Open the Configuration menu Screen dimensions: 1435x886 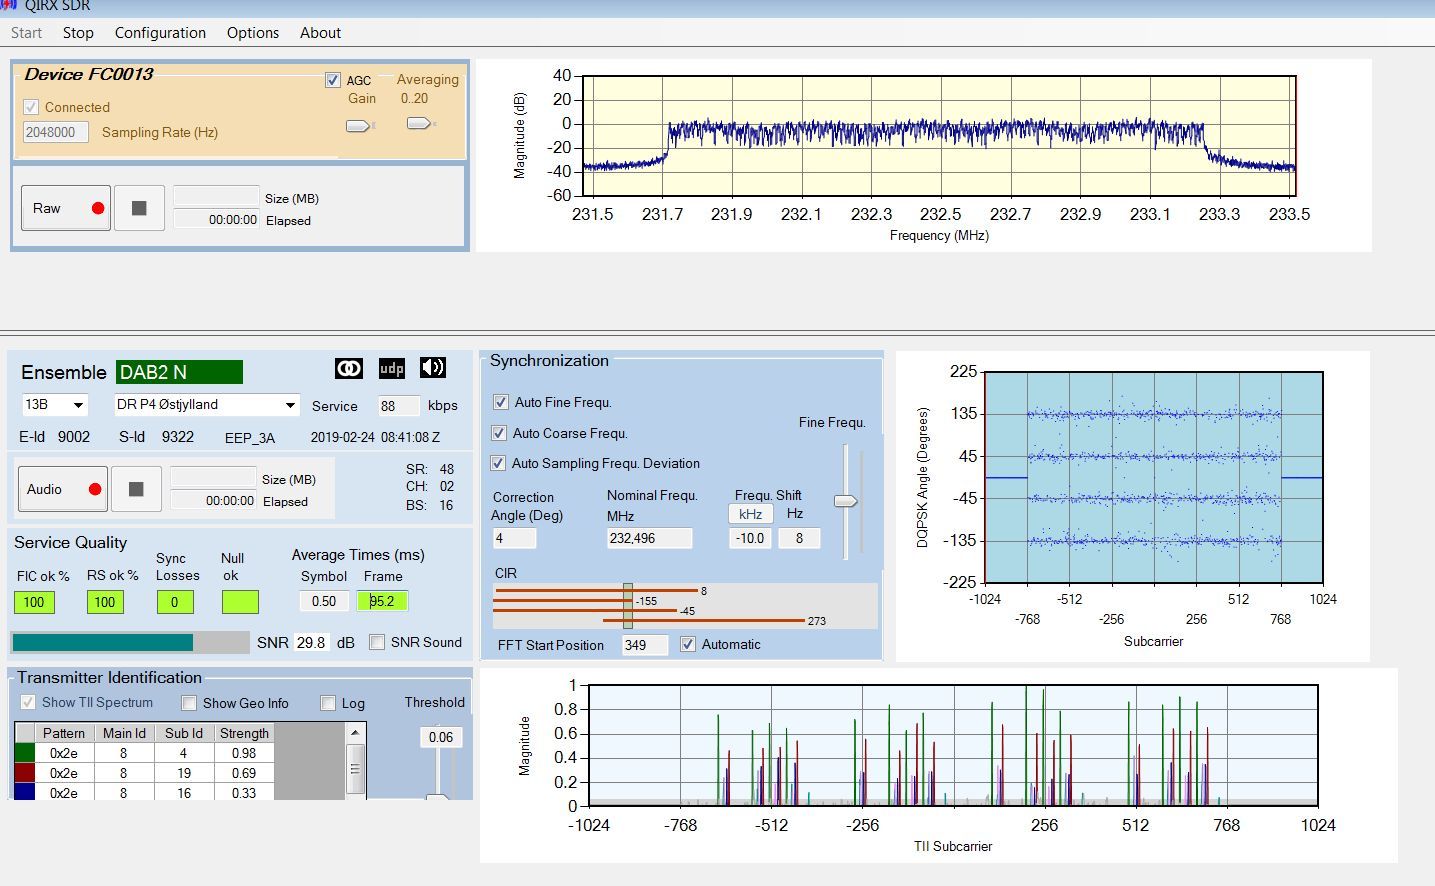(x=160, y=33)
